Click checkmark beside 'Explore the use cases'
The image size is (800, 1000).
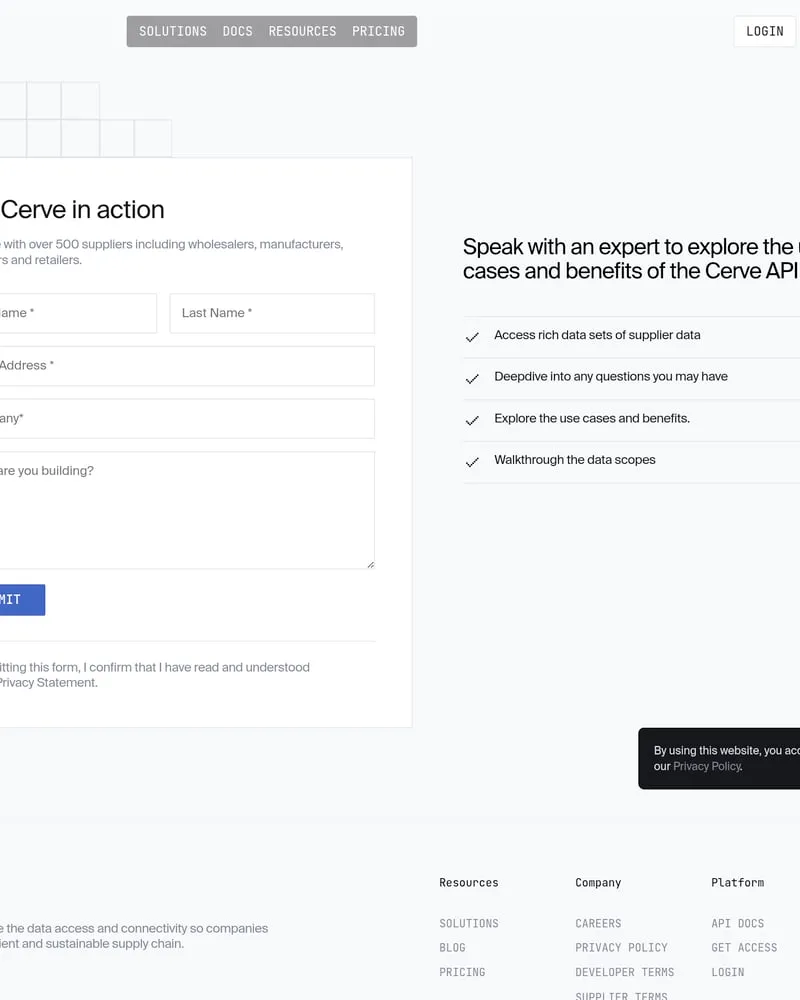click(472, 420)
